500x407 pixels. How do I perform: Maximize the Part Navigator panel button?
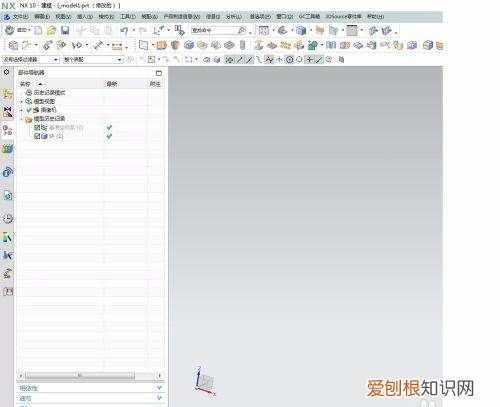tap(159, 73)
